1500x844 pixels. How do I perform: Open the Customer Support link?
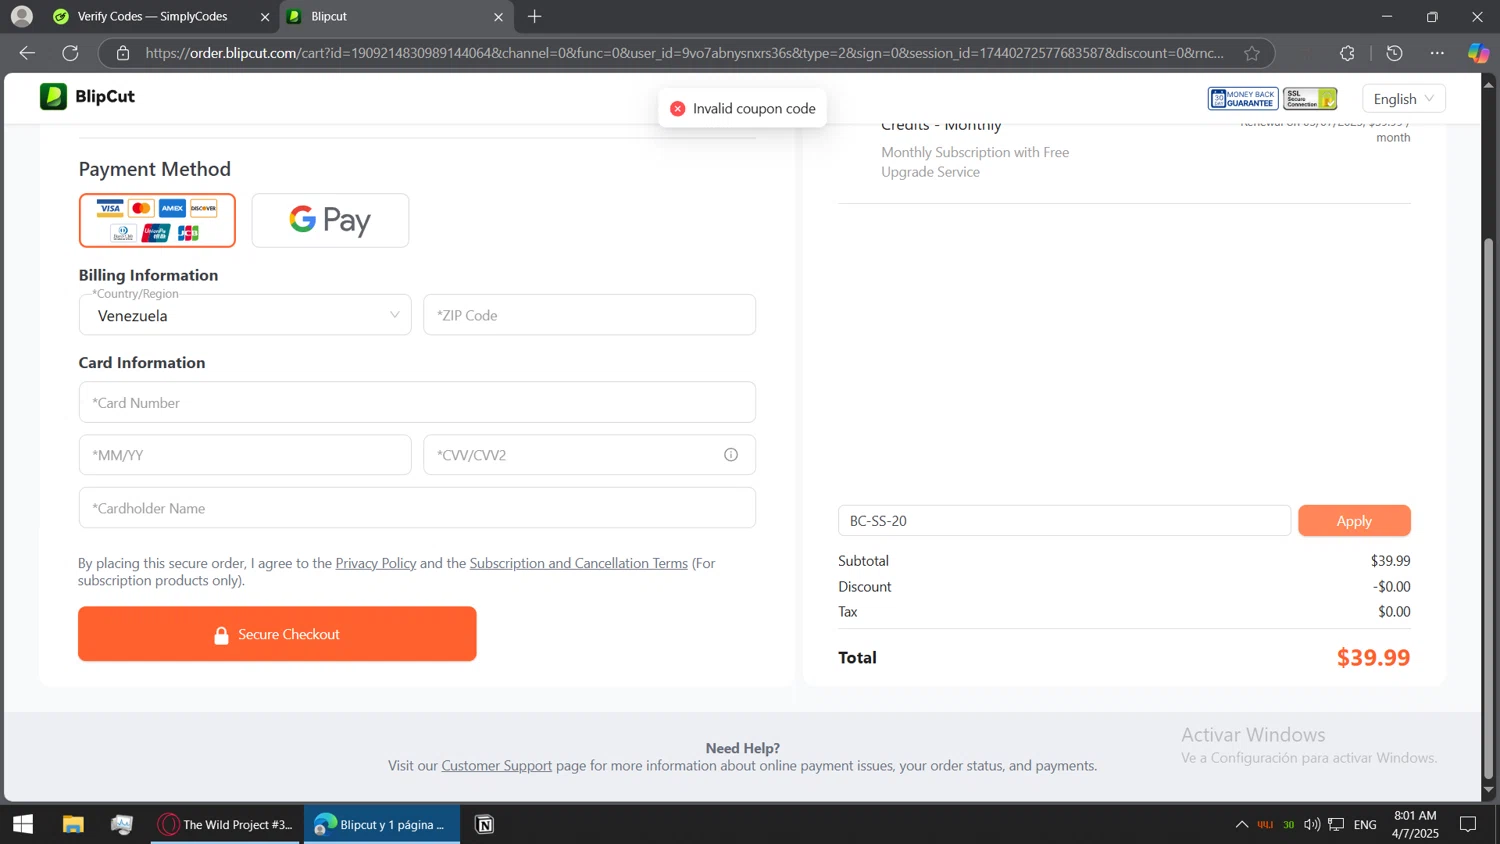tap(497, 765)
